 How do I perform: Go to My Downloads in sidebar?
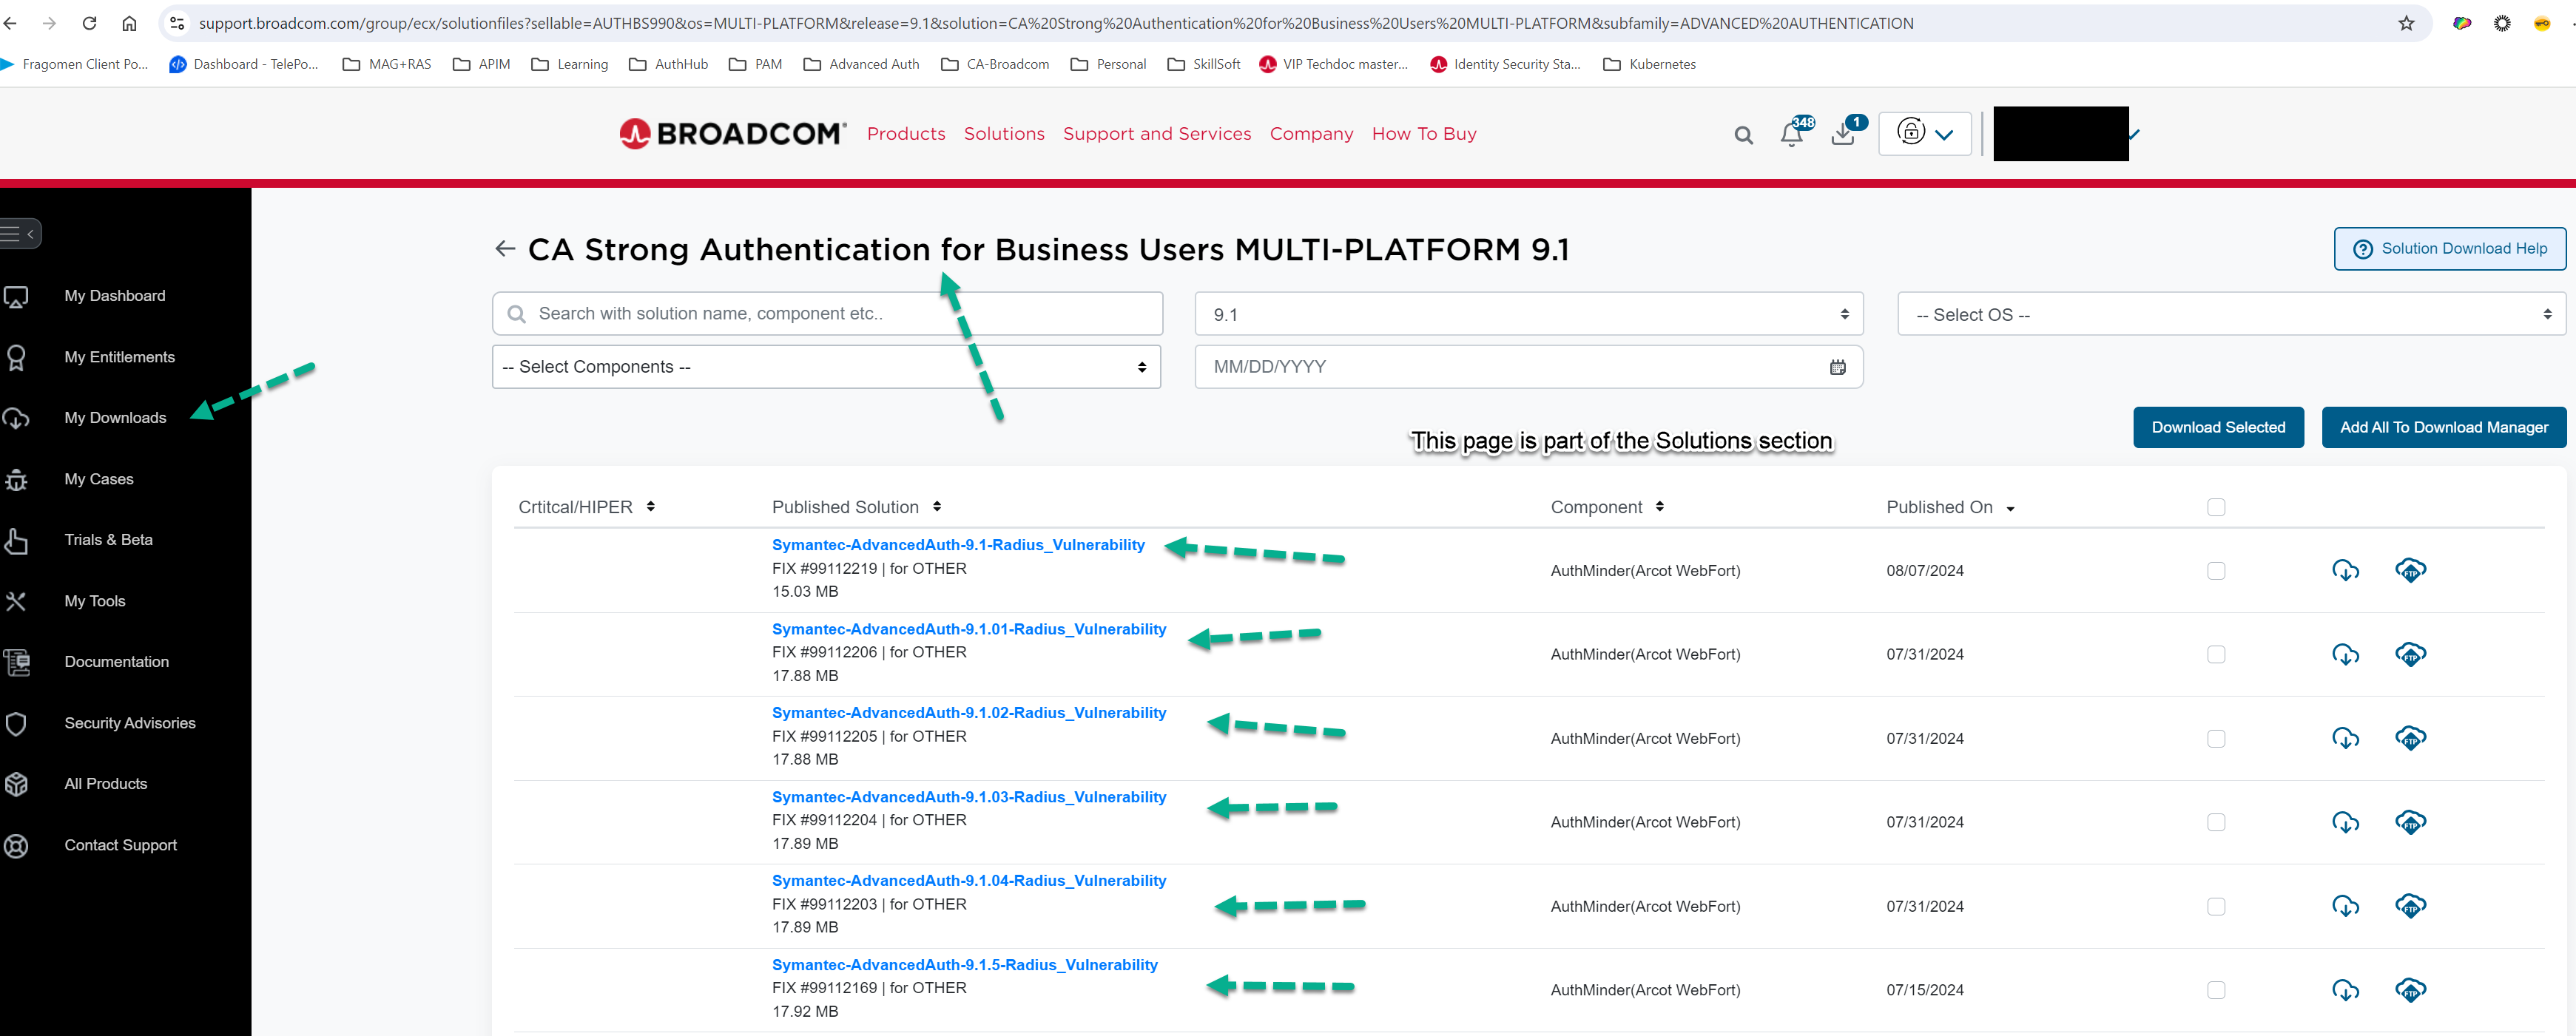coord(115,418)
